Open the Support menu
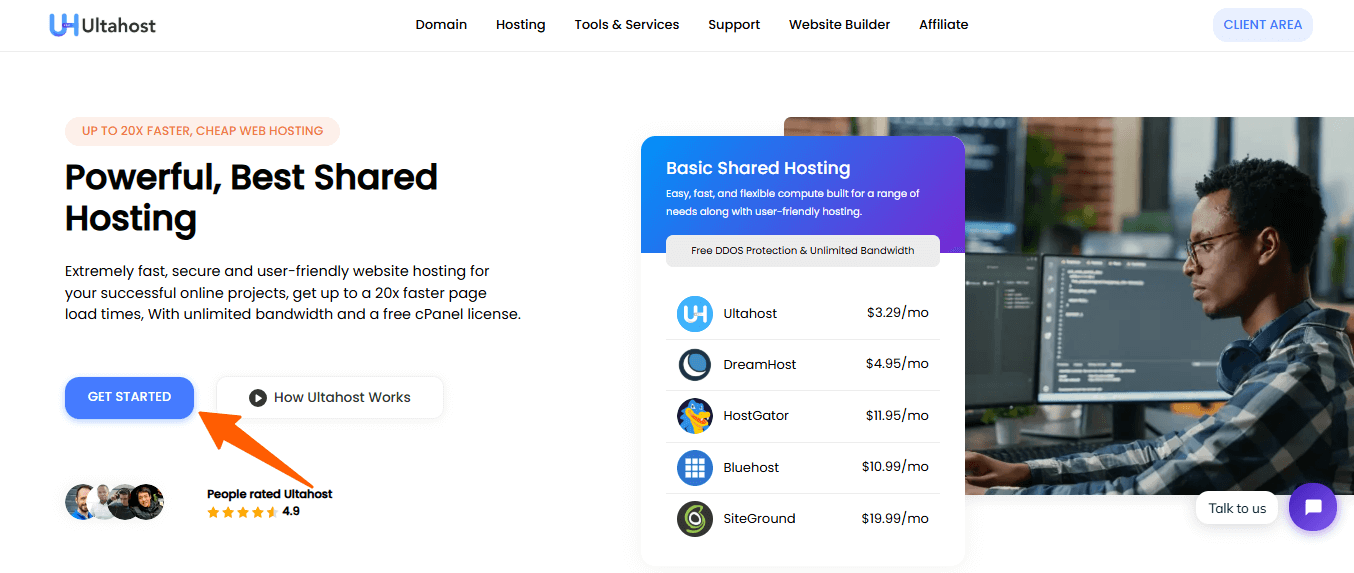 [x=734, y=25]
